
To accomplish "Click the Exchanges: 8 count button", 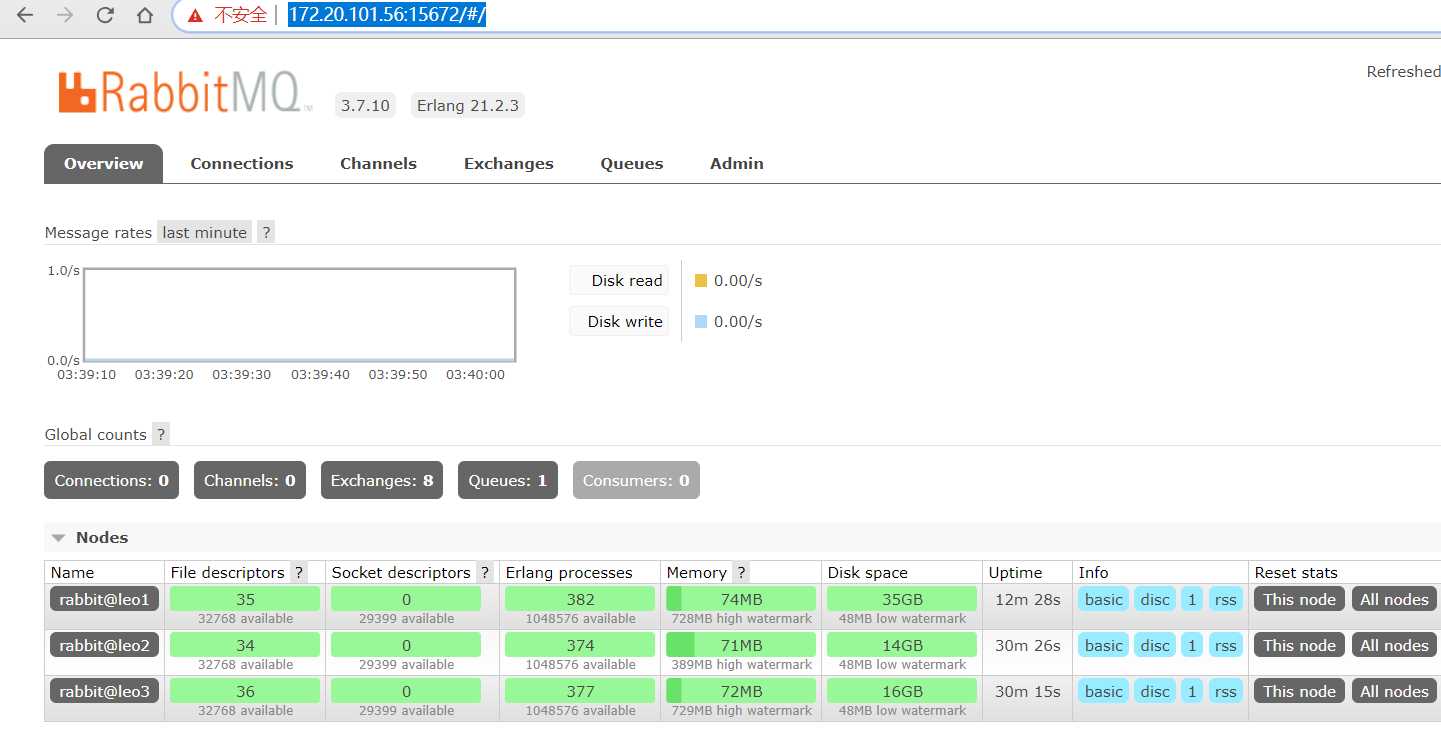I will [x=382, y=480].
